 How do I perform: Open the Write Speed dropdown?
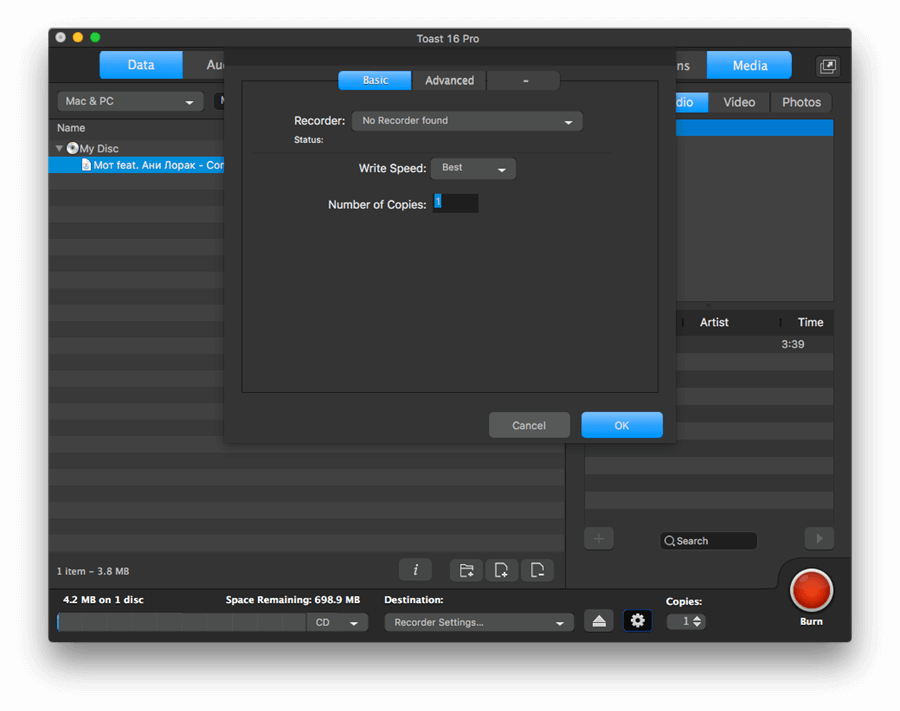tap(473, 168)
